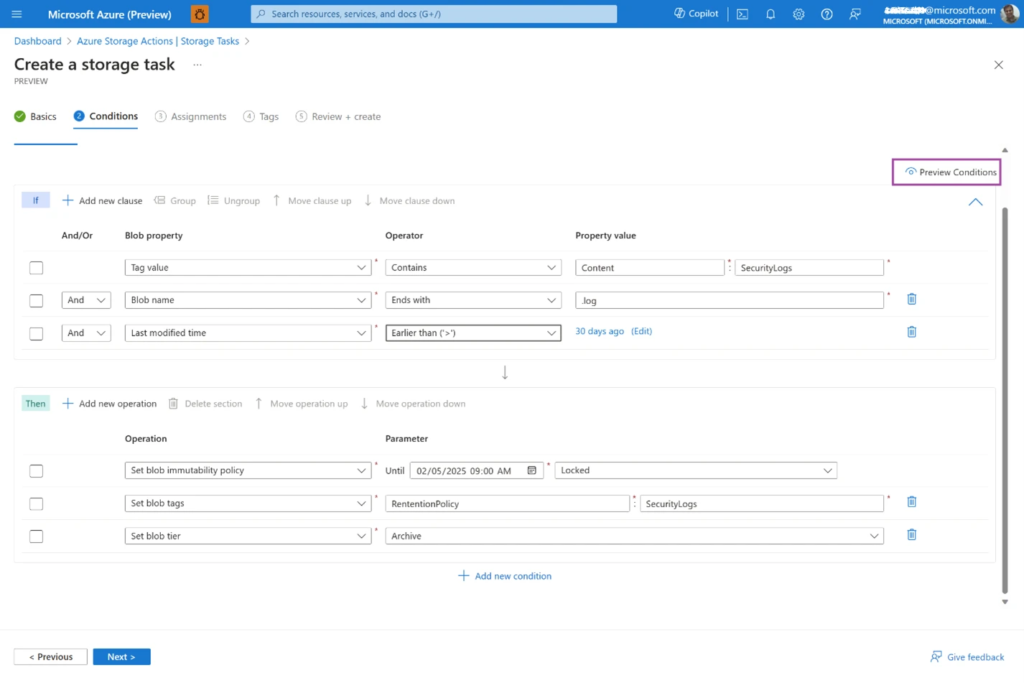The height and width of the screenshot is (683, 1024).
Task: Select the Last modified time row checkbox
Action: pos(36,332)
